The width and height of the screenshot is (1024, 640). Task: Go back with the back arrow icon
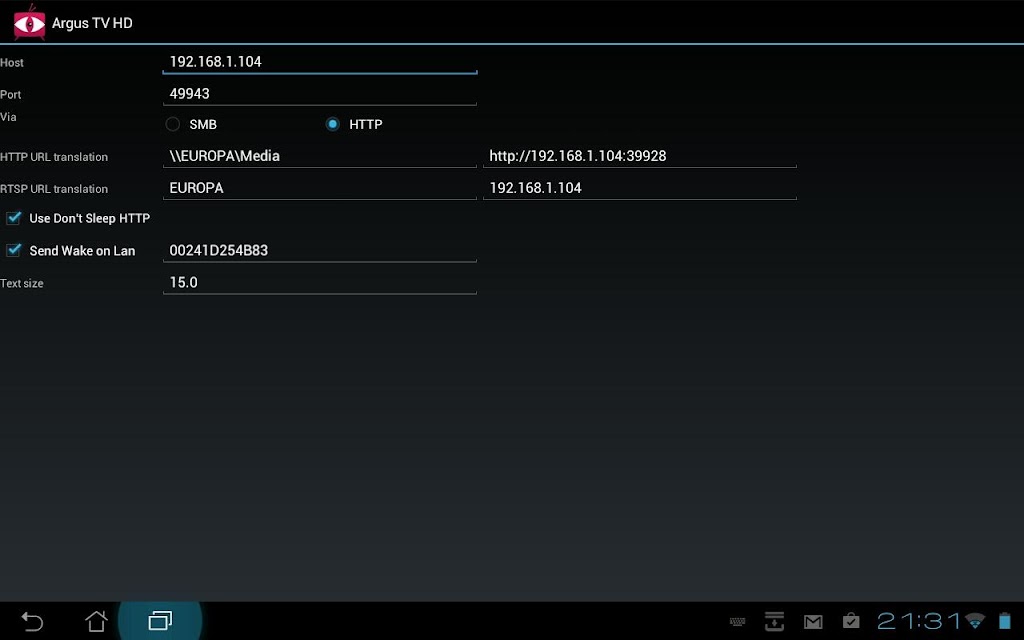point(32,621)
